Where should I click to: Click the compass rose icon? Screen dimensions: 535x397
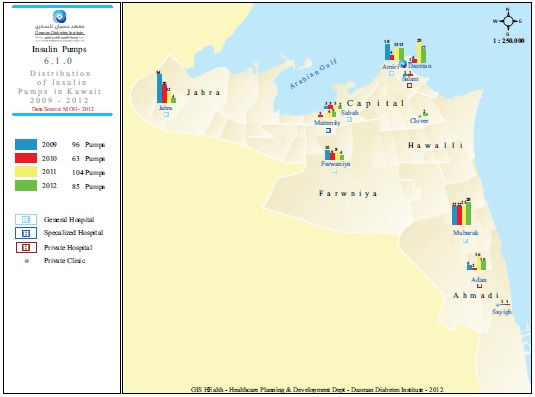[x=508, y=21]
